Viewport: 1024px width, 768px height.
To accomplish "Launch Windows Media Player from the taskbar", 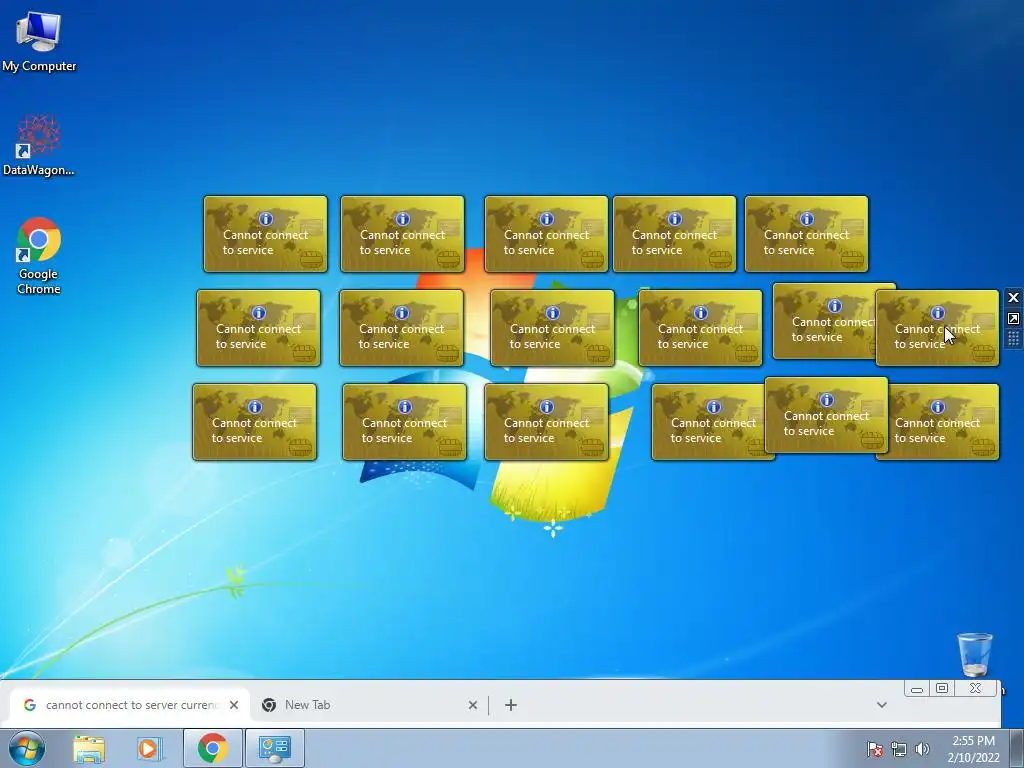I will 149,748.
